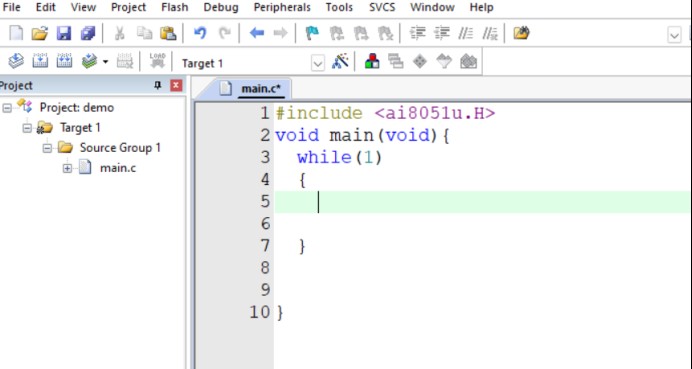Navigate backwards with blue left arrow
Image resolution: width=692 pixels, height=369 pixels.
256,33
